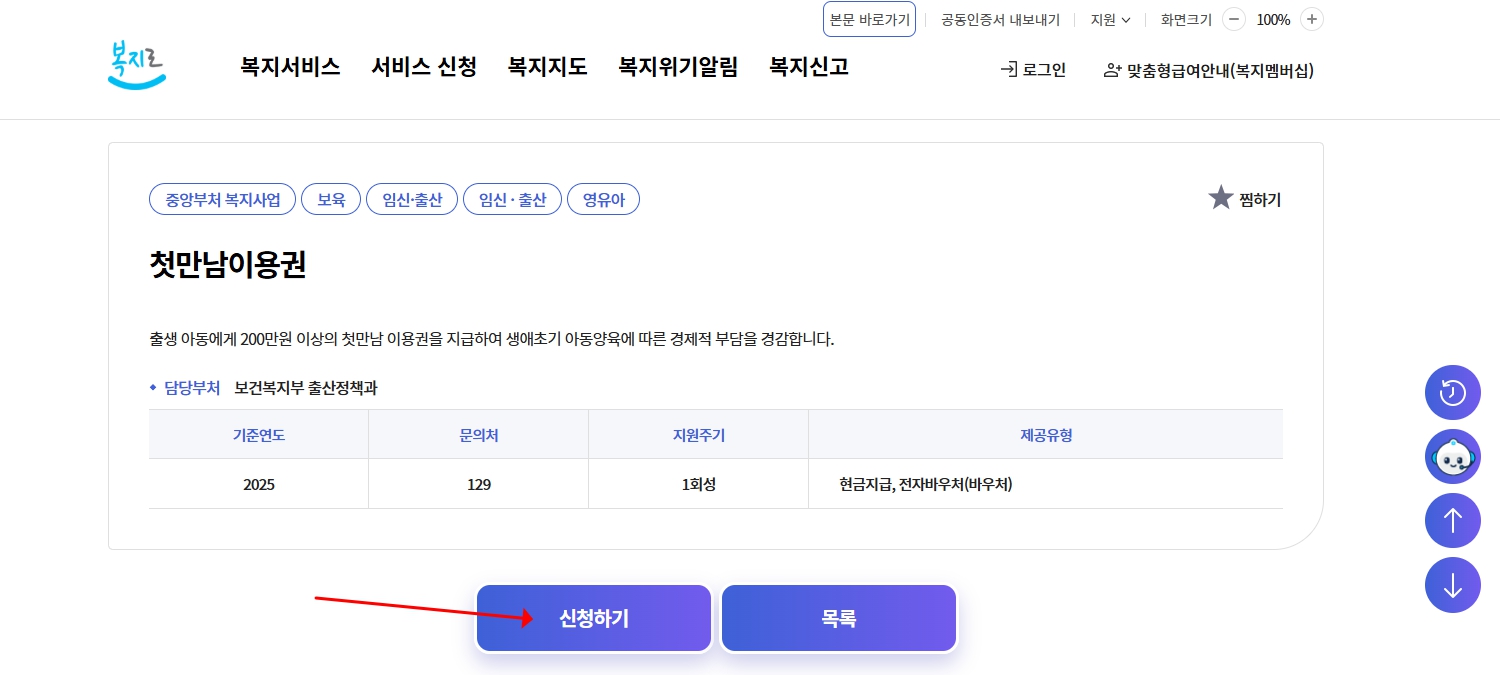Click the 복지로 logo
The height and width of the screenshot is (675, 1500).
(x=136, y=63)
